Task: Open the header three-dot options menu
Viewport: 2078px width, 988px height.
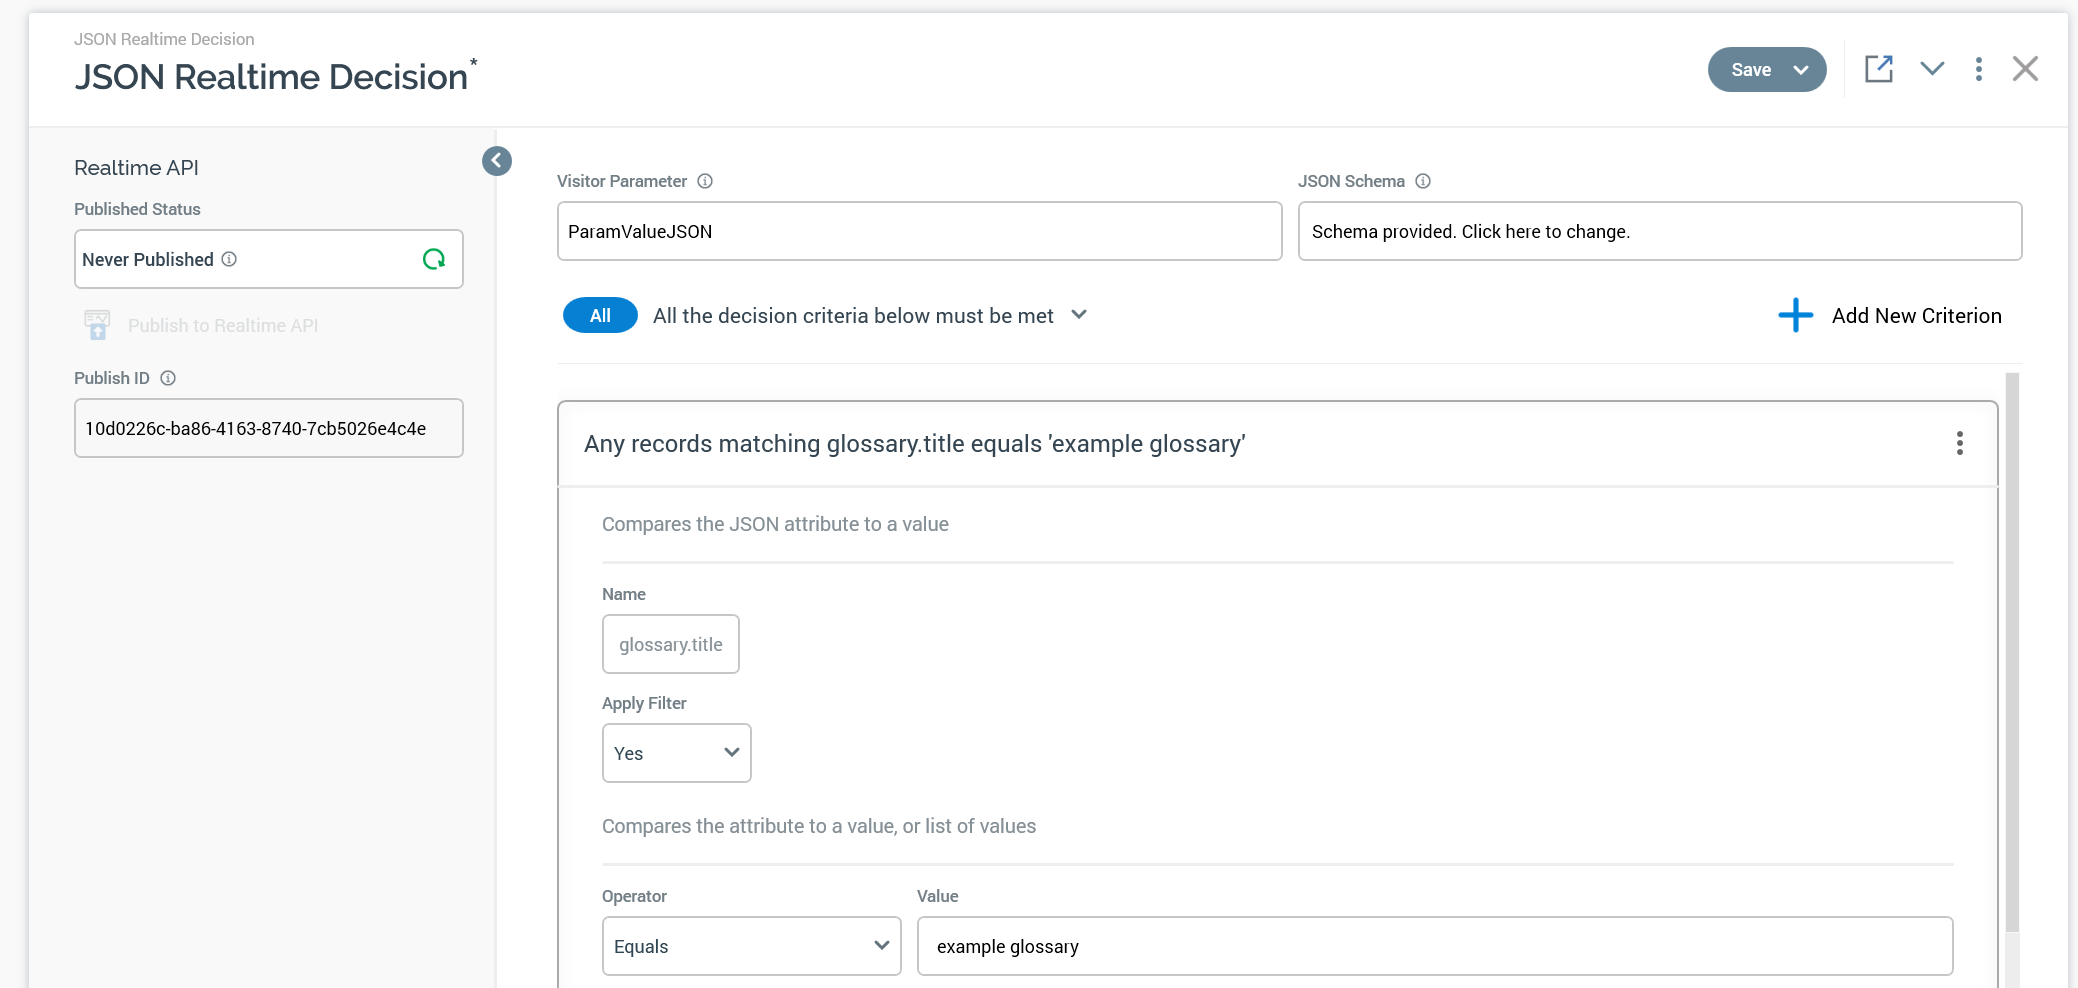Action: tap(1978, 69)
